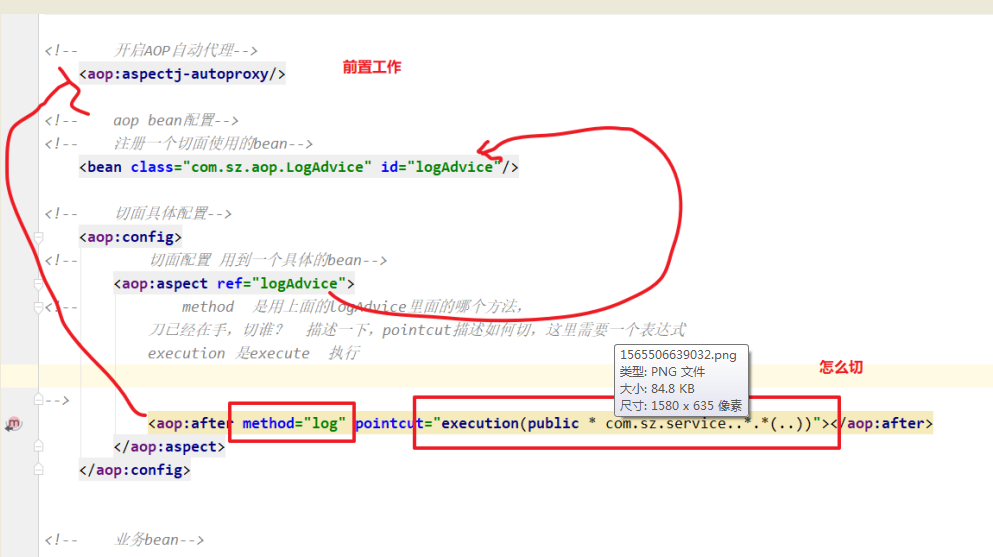The height and width of the screenshot is (557, 993).
Task: Click fold marker beside </aop:aspect>
Action: point(39,447)
